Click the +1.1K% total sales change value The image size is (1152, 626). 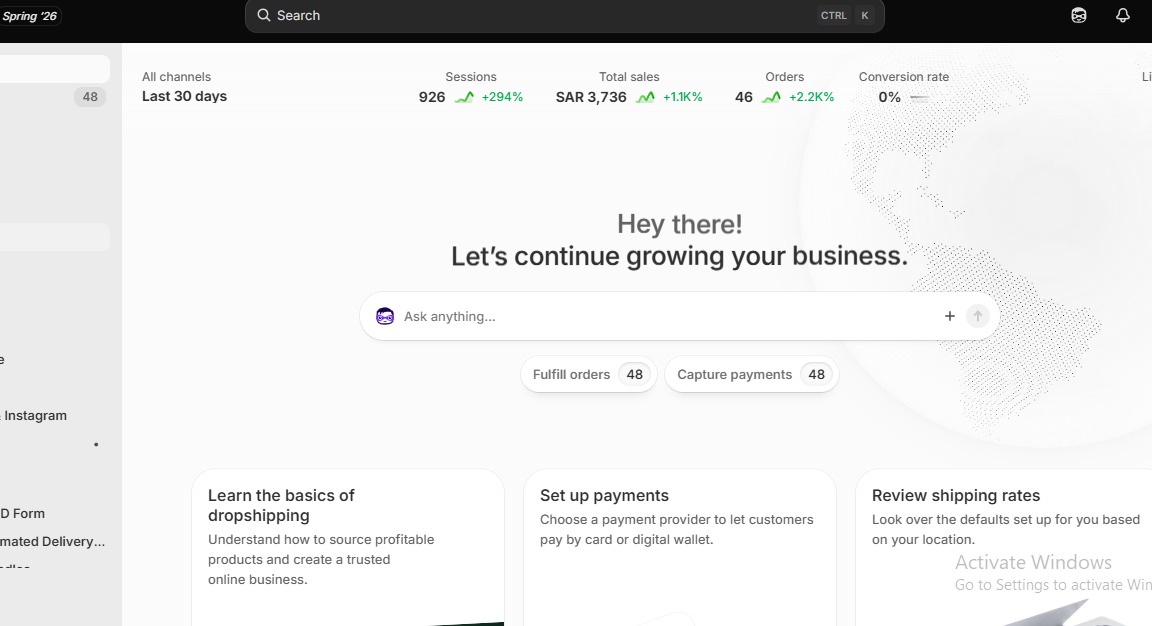pos(683,97)
